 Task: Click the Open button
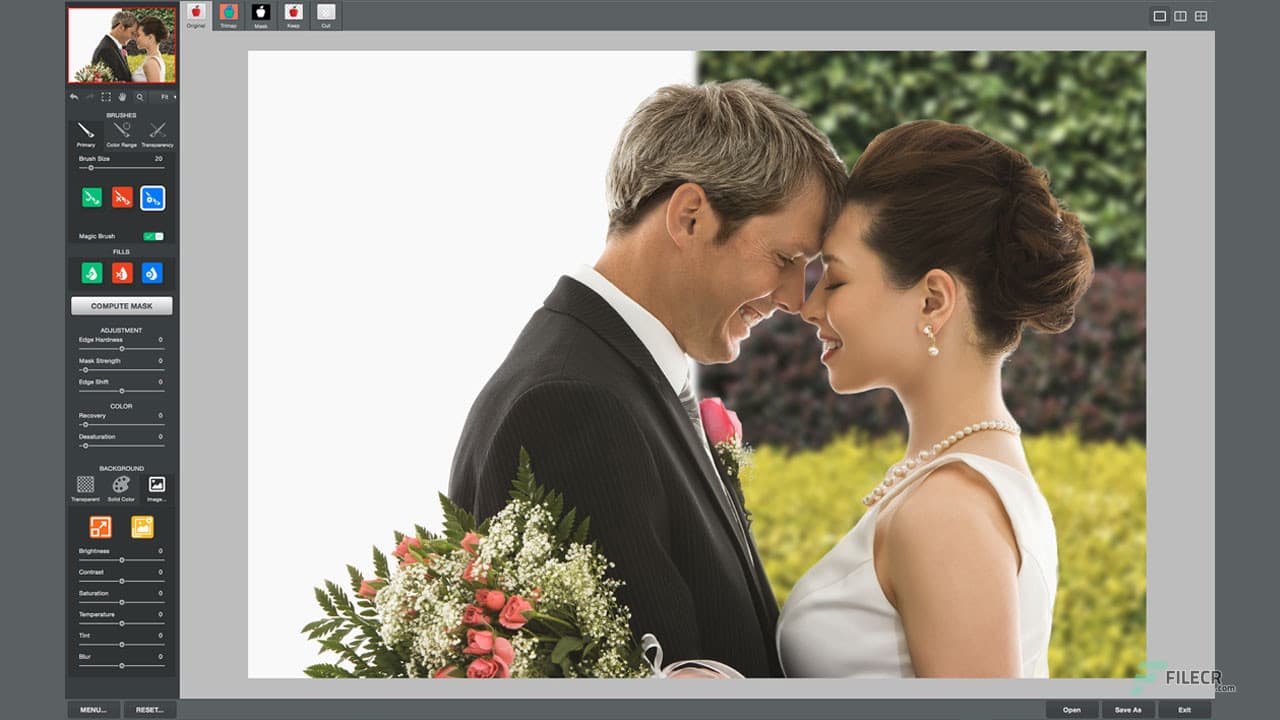[1072, 710]
